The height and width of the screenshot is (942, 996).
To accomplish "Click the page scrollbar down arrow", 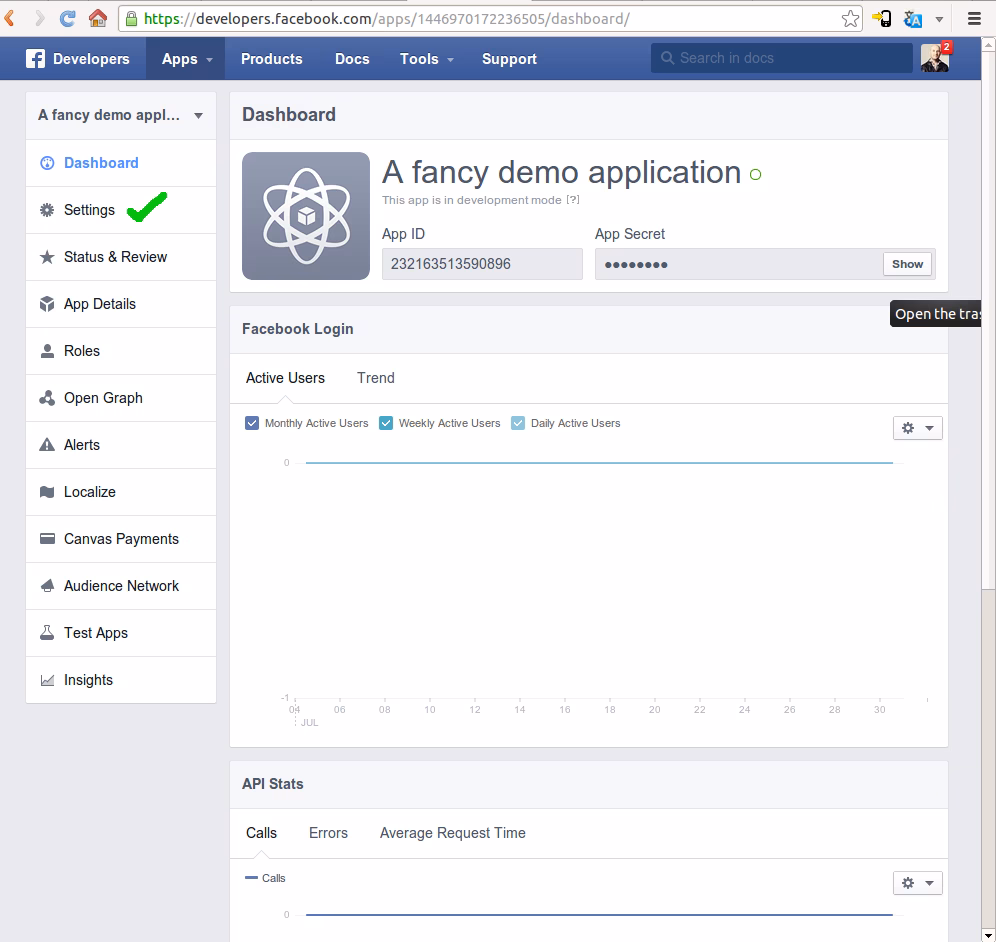I will click(x=988, y=935).
